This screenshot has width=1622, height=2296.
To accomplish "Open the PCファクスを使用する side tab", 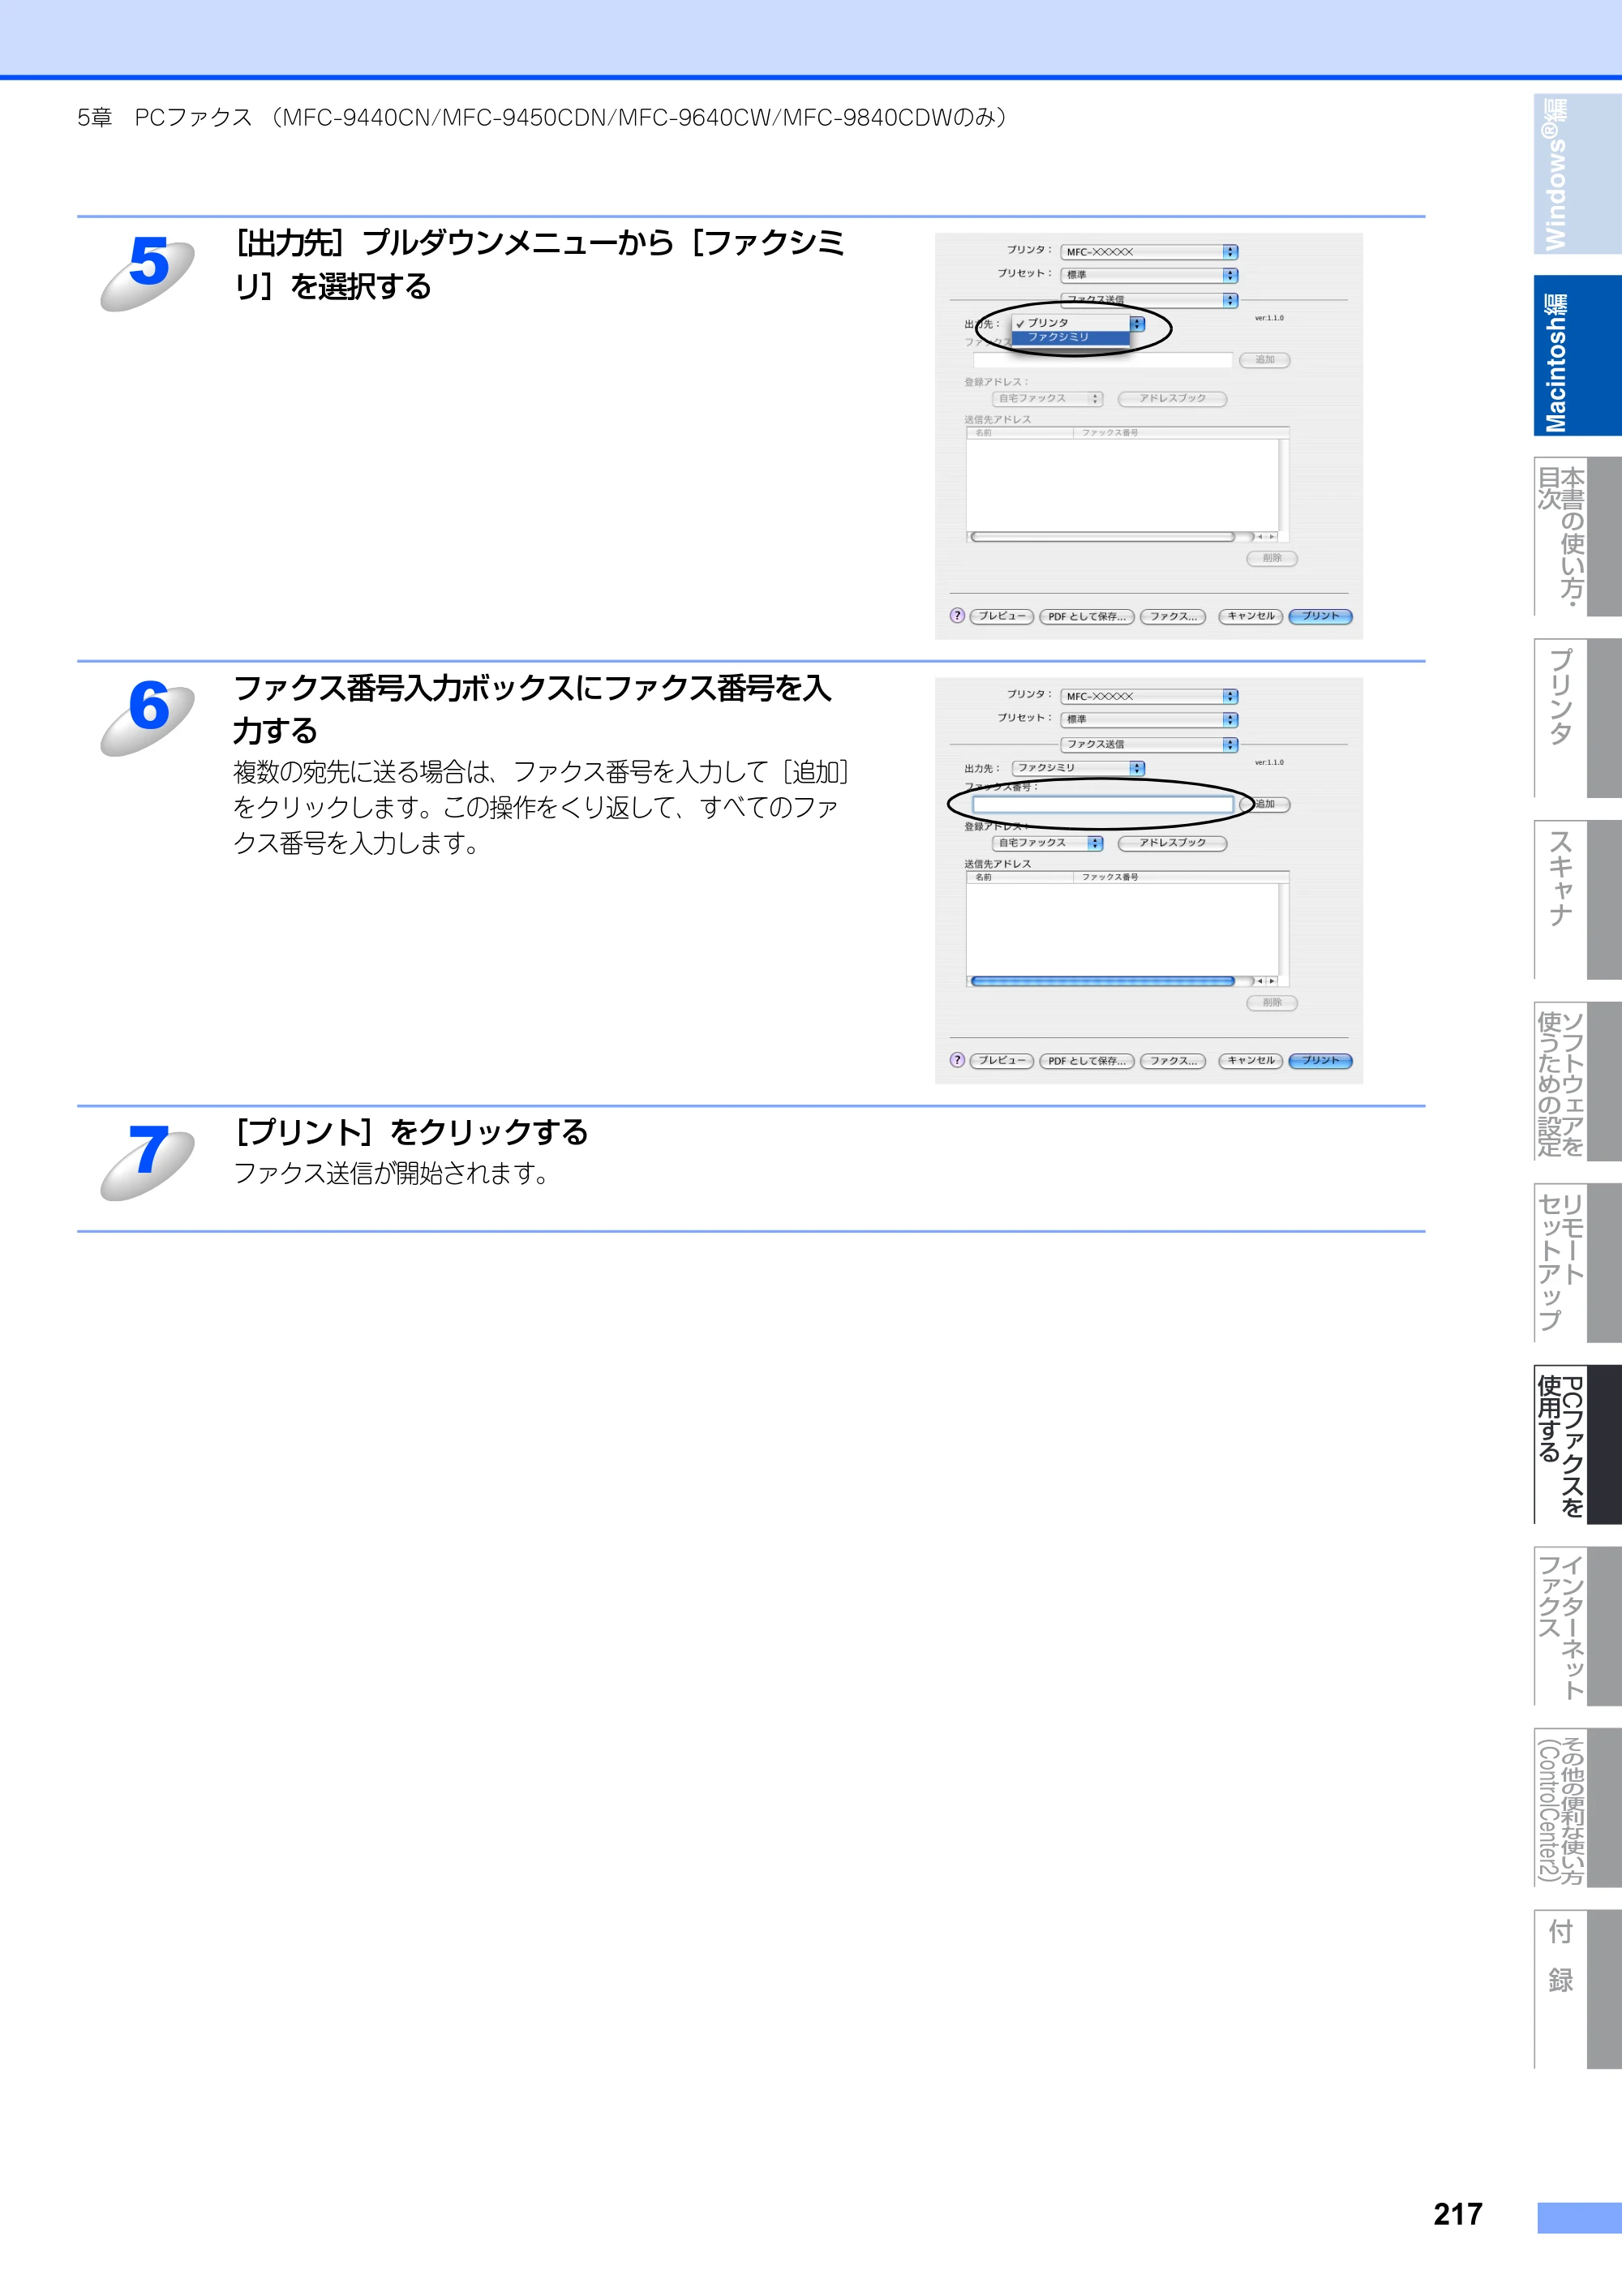I will coord(1577,1444).
